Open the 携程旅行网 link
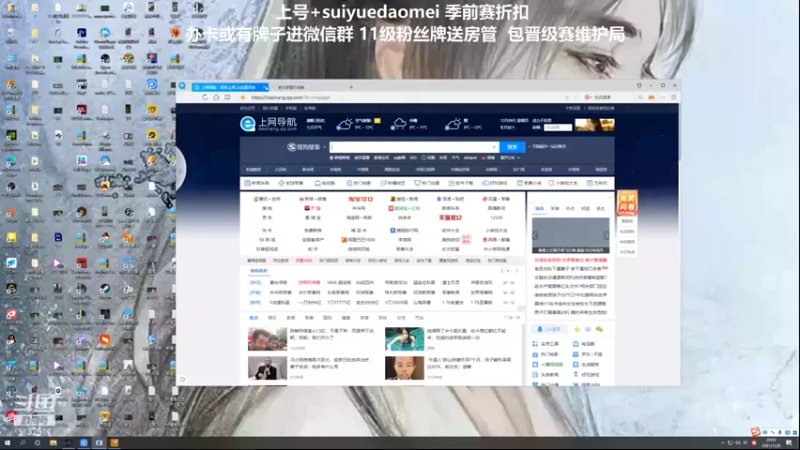This screenshot has width=800, height=450. [x=404, y=230]
